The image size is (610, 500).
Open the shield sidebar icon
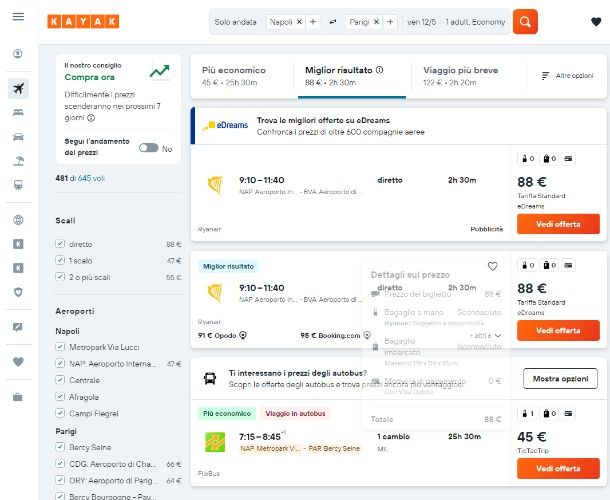tap(18, 292)
